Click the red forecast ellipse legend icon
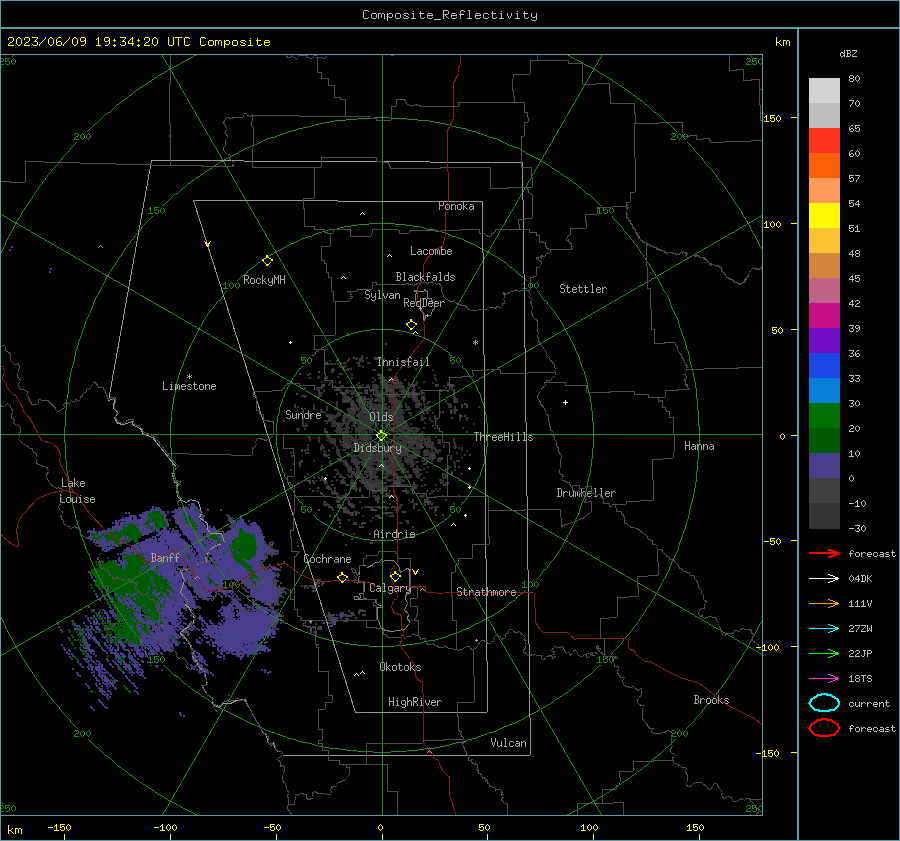The width and height of the screenshot is (900, 841). (824, 728)
